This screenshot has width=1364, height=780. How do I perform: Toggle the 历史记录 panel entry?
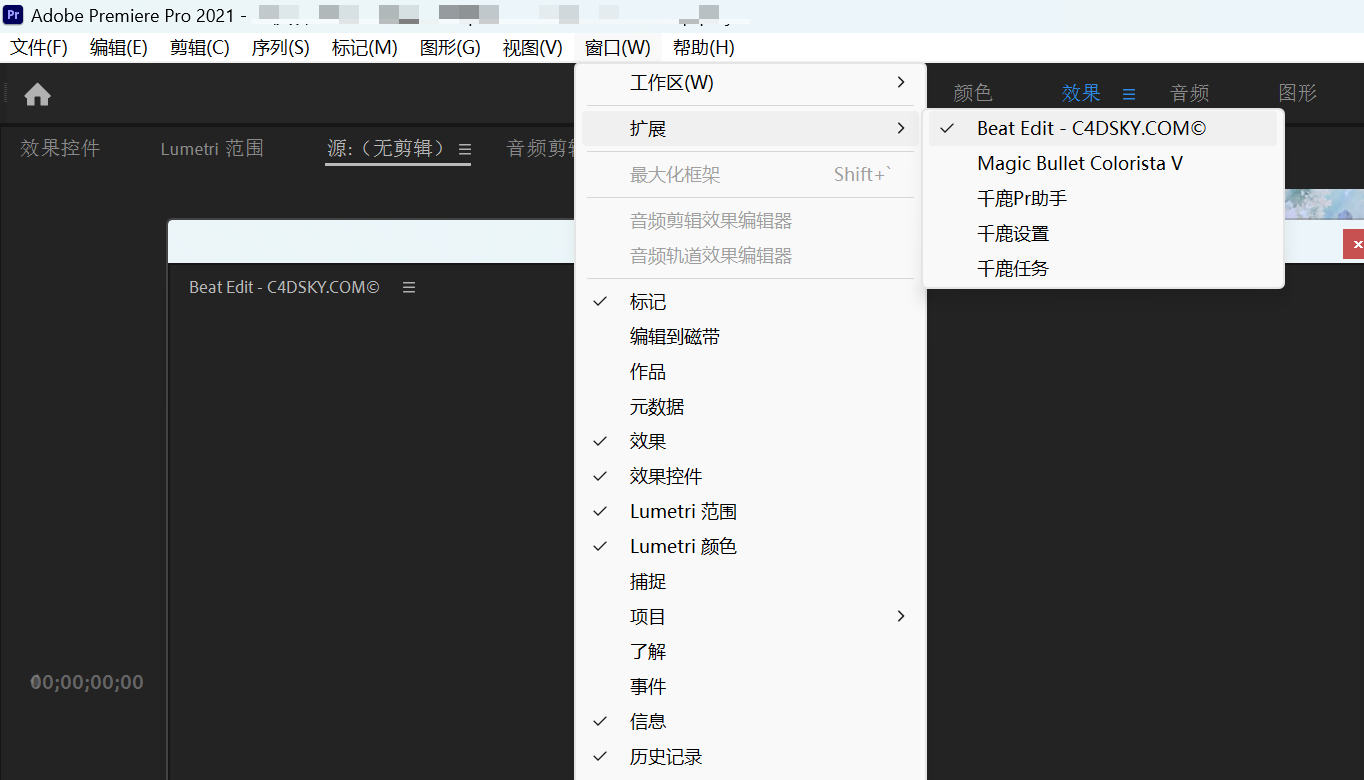[x=672, y=756]
